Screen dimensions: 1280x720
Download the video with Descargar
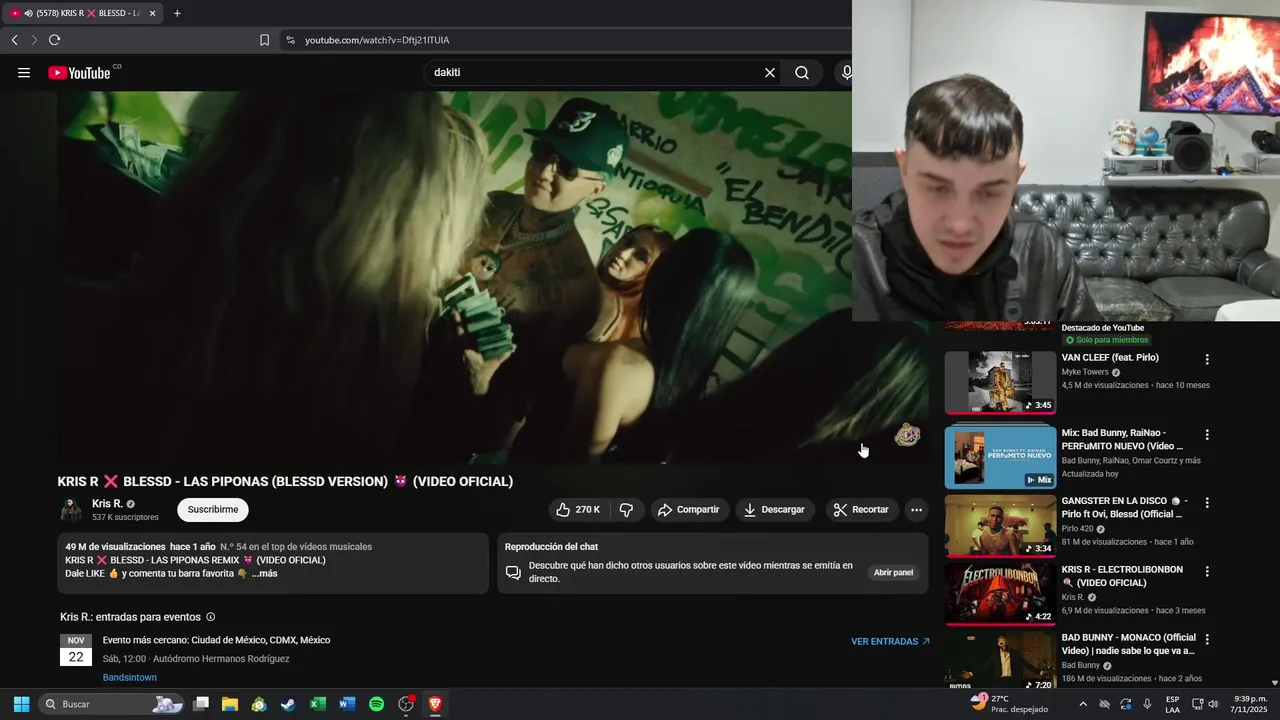point(774,509)
